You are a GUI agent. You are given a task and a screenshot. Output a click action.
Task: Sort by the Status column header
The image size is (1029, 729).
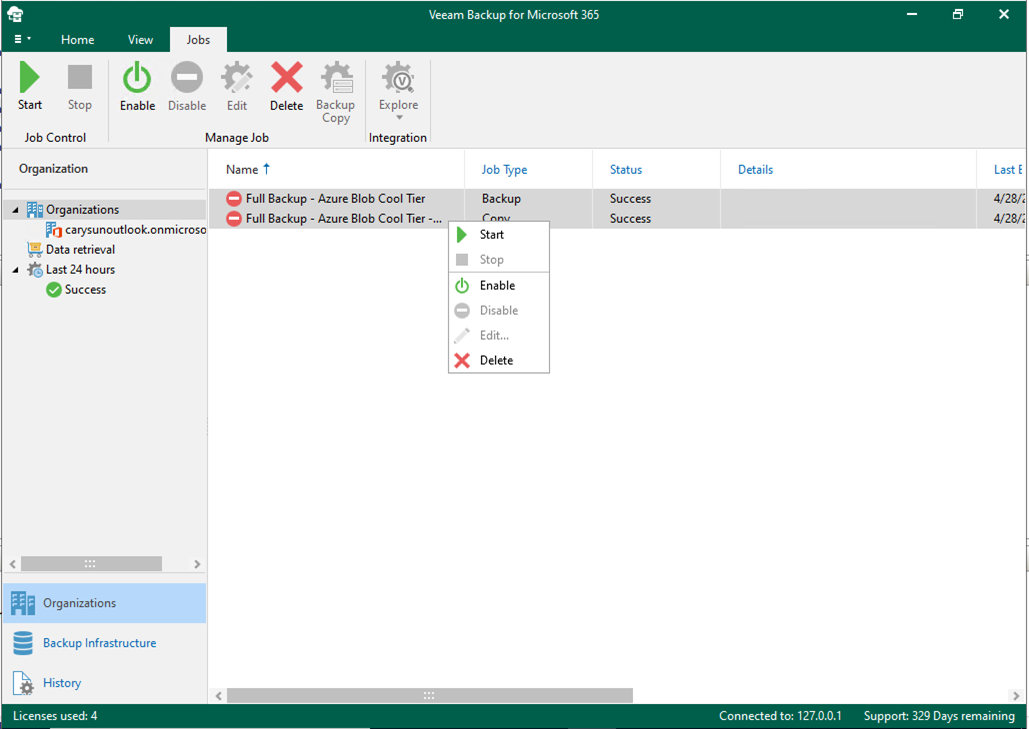625,170
